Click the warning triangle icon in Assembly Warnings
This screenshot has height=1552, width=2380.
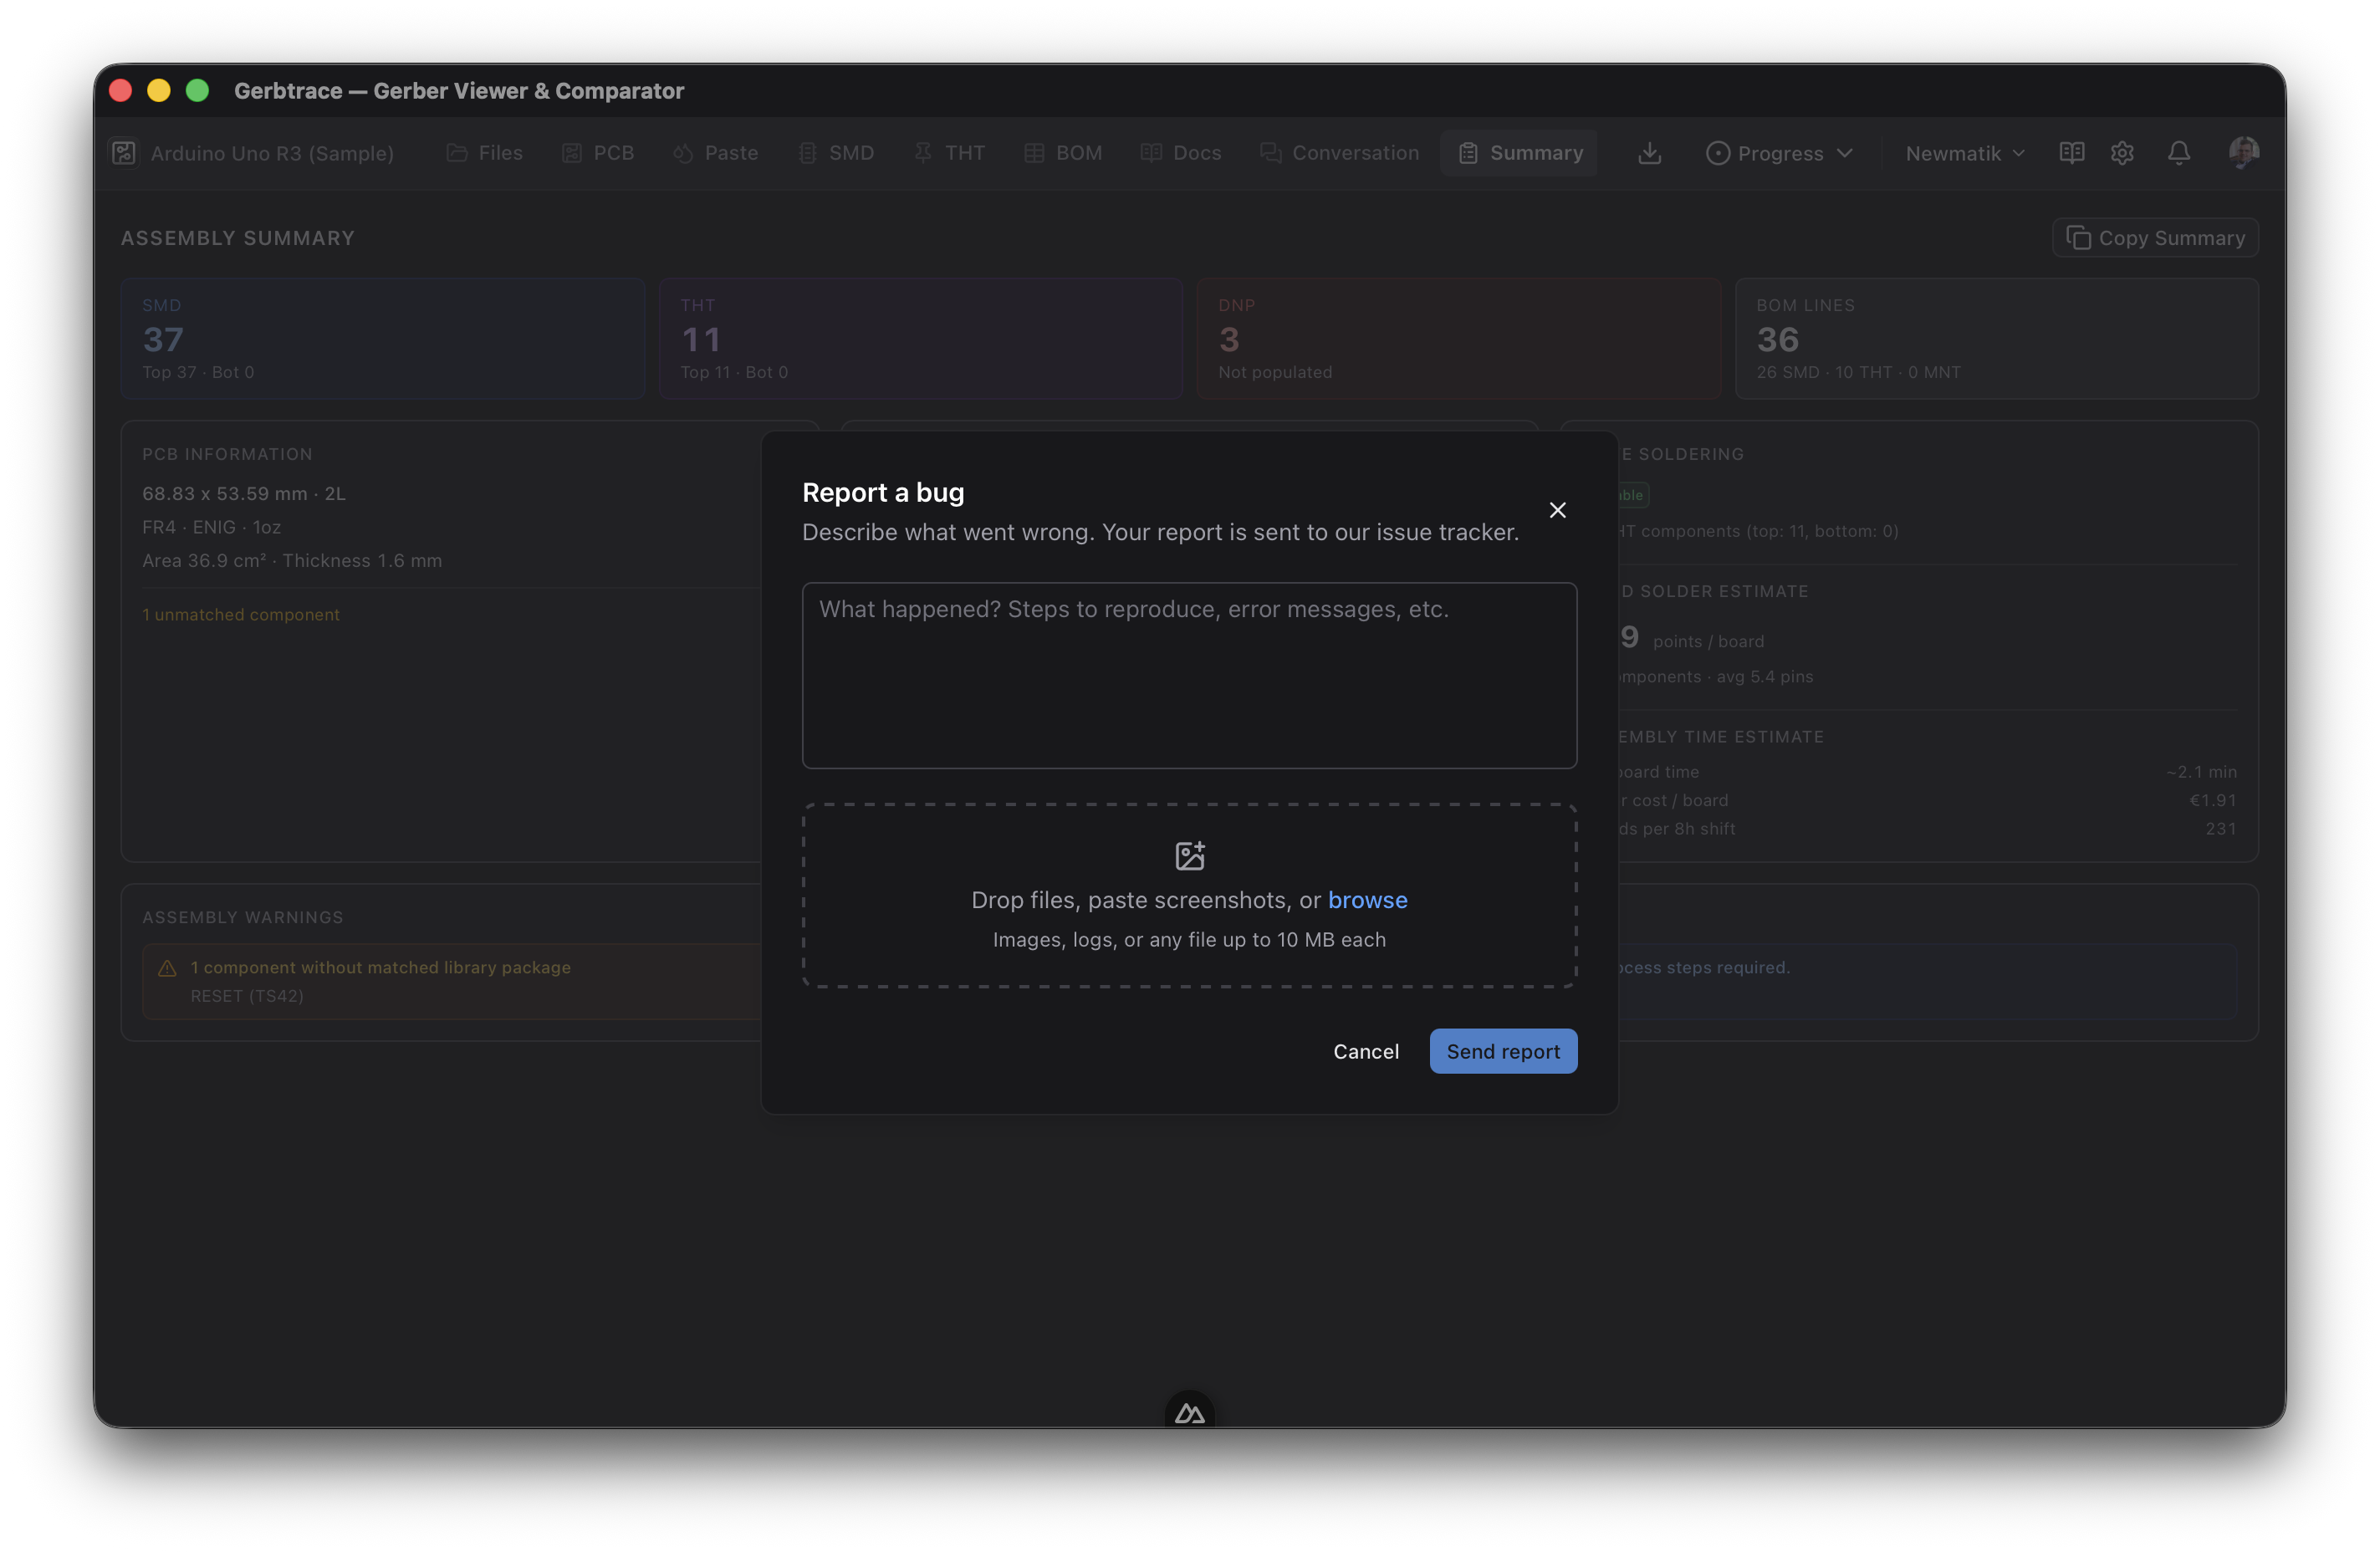pyautogui.click(x=168, y=968)
